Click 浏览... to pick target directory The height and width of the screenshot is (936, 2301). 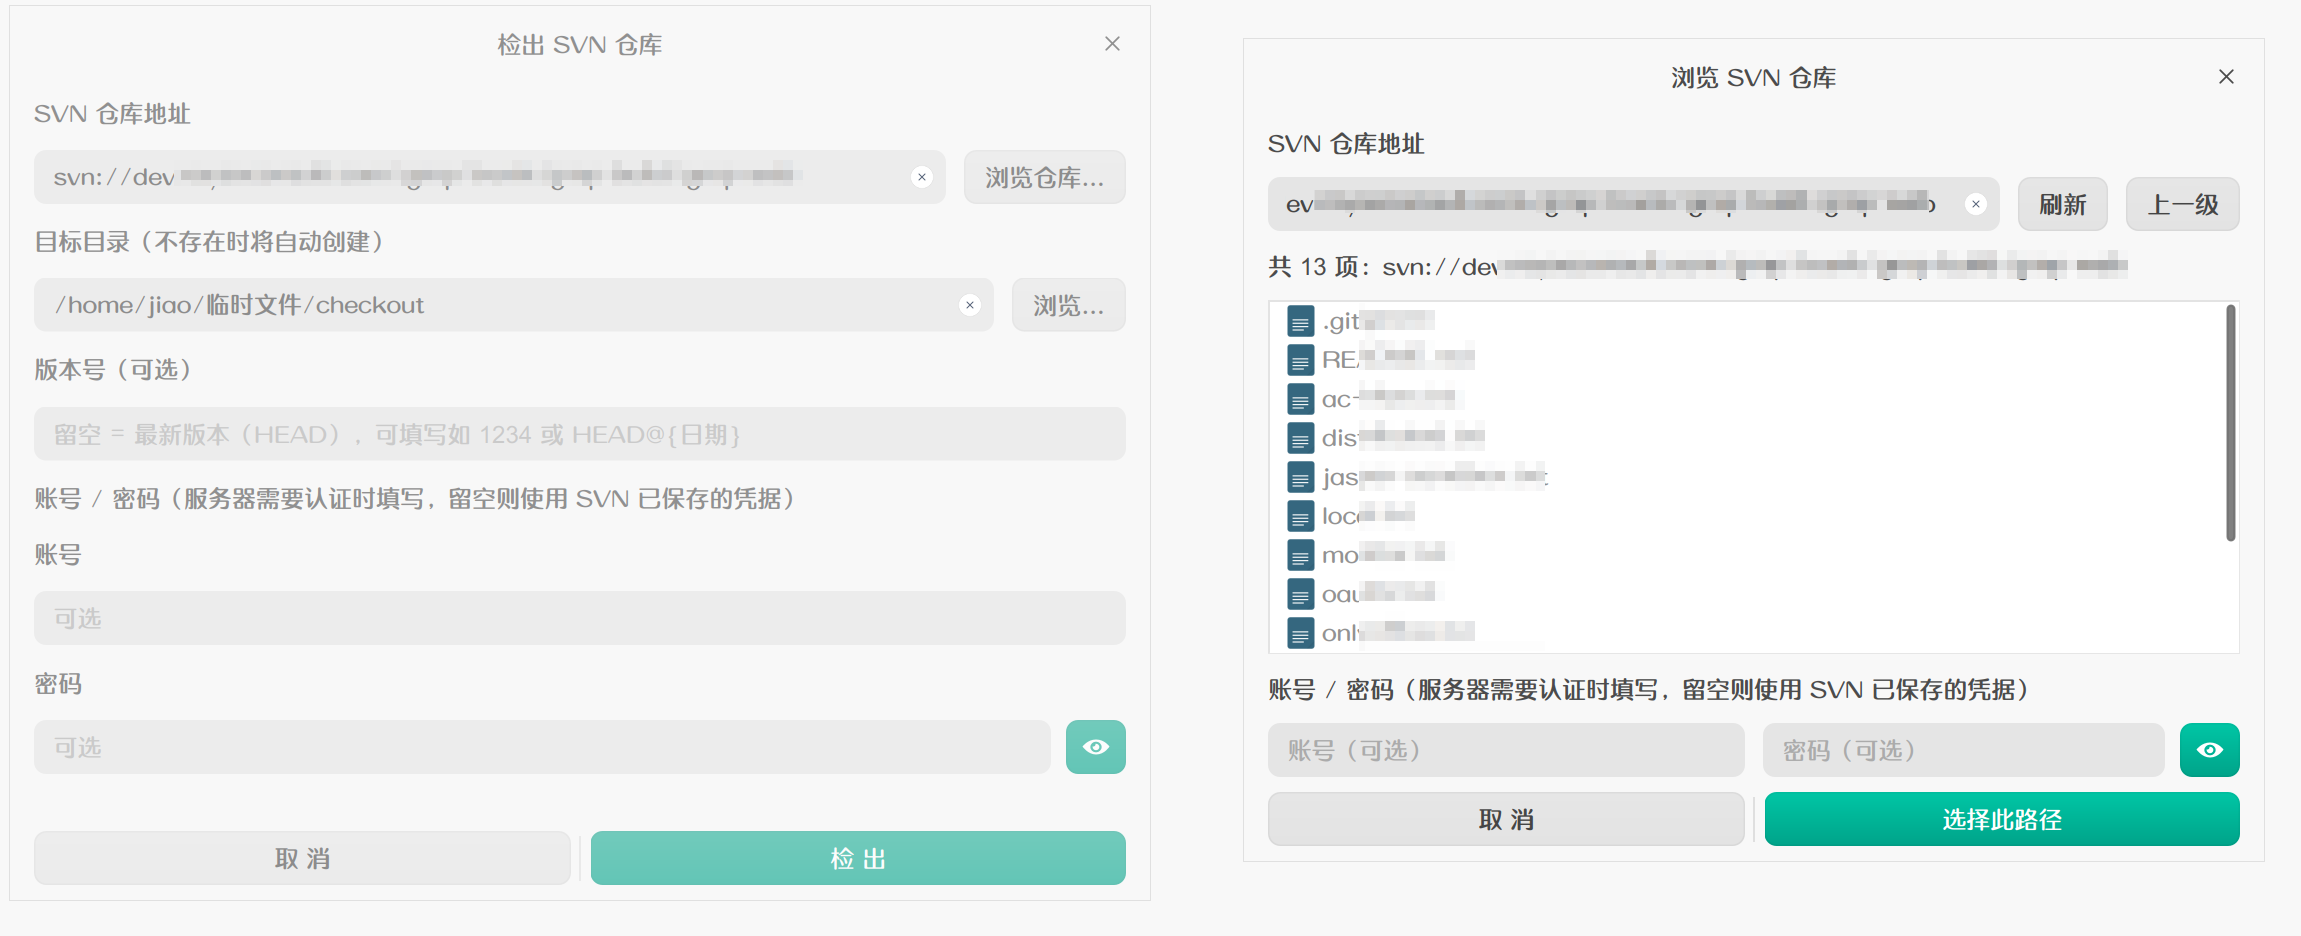[1069, 305]
